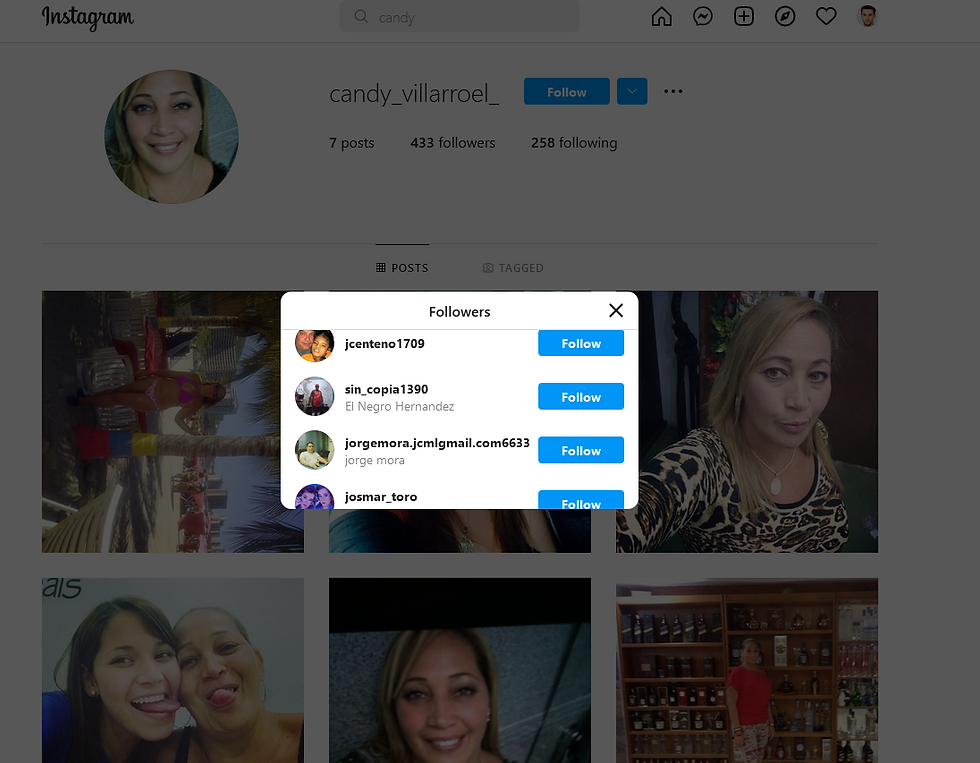
Task: Open the three-dot options menu
Action: 673,91
